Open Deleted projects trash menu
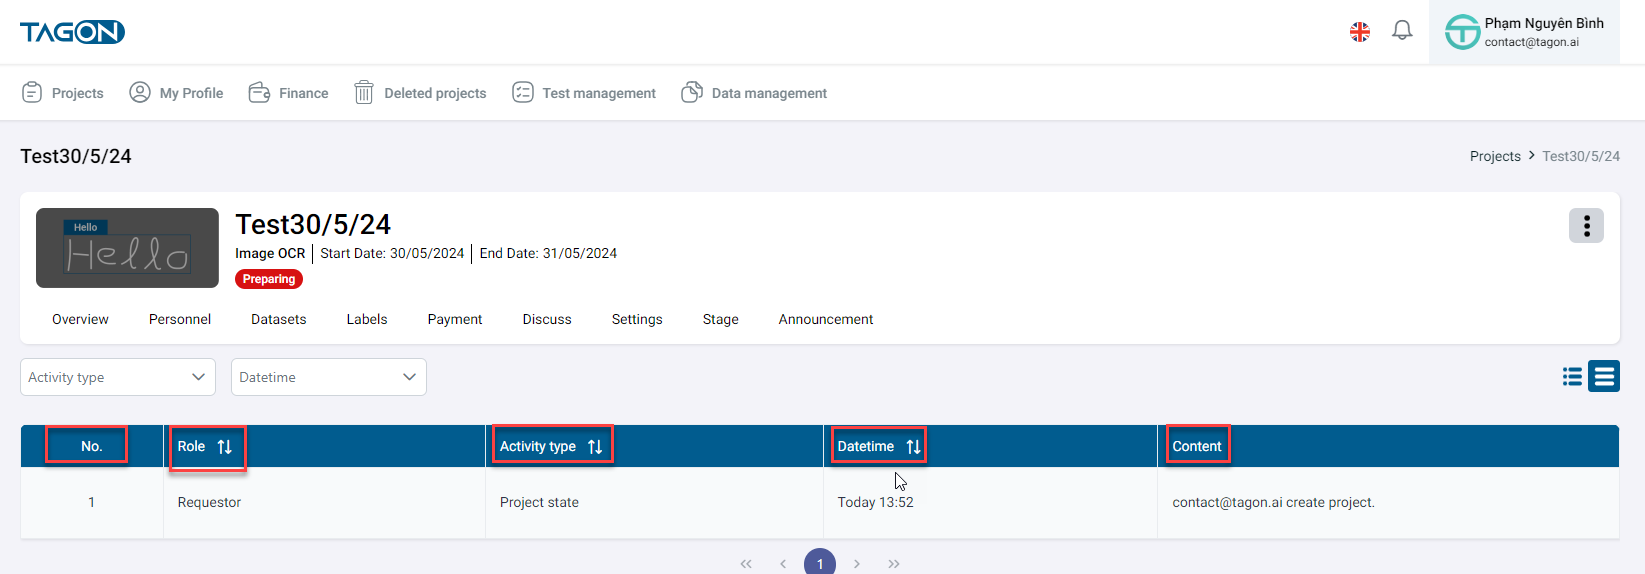The image size is (1645, 574). click(x=420, y=93)
